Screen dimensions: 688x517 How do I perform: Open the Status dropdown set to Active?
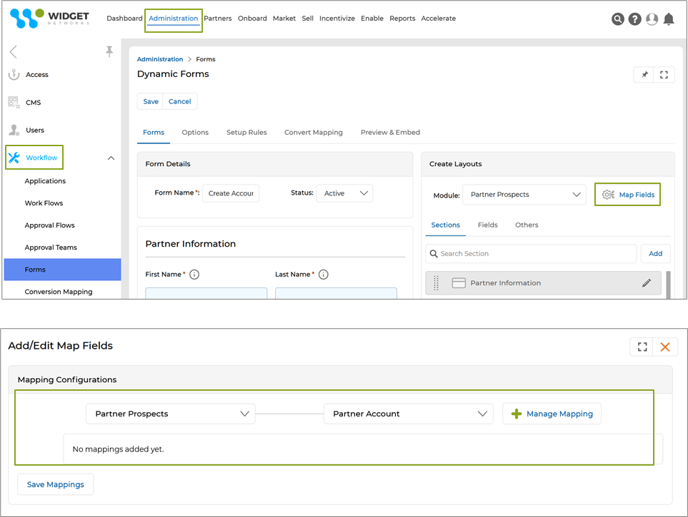click(345, 193)
